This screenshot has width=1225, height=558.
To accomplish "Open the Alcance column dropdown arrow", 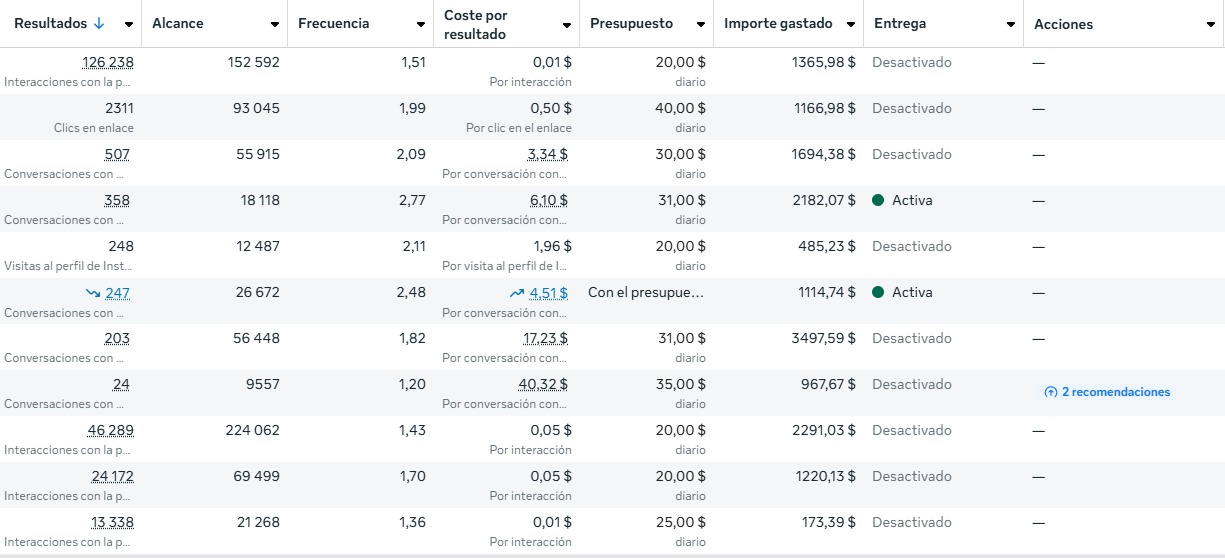I will click(275, 24).
